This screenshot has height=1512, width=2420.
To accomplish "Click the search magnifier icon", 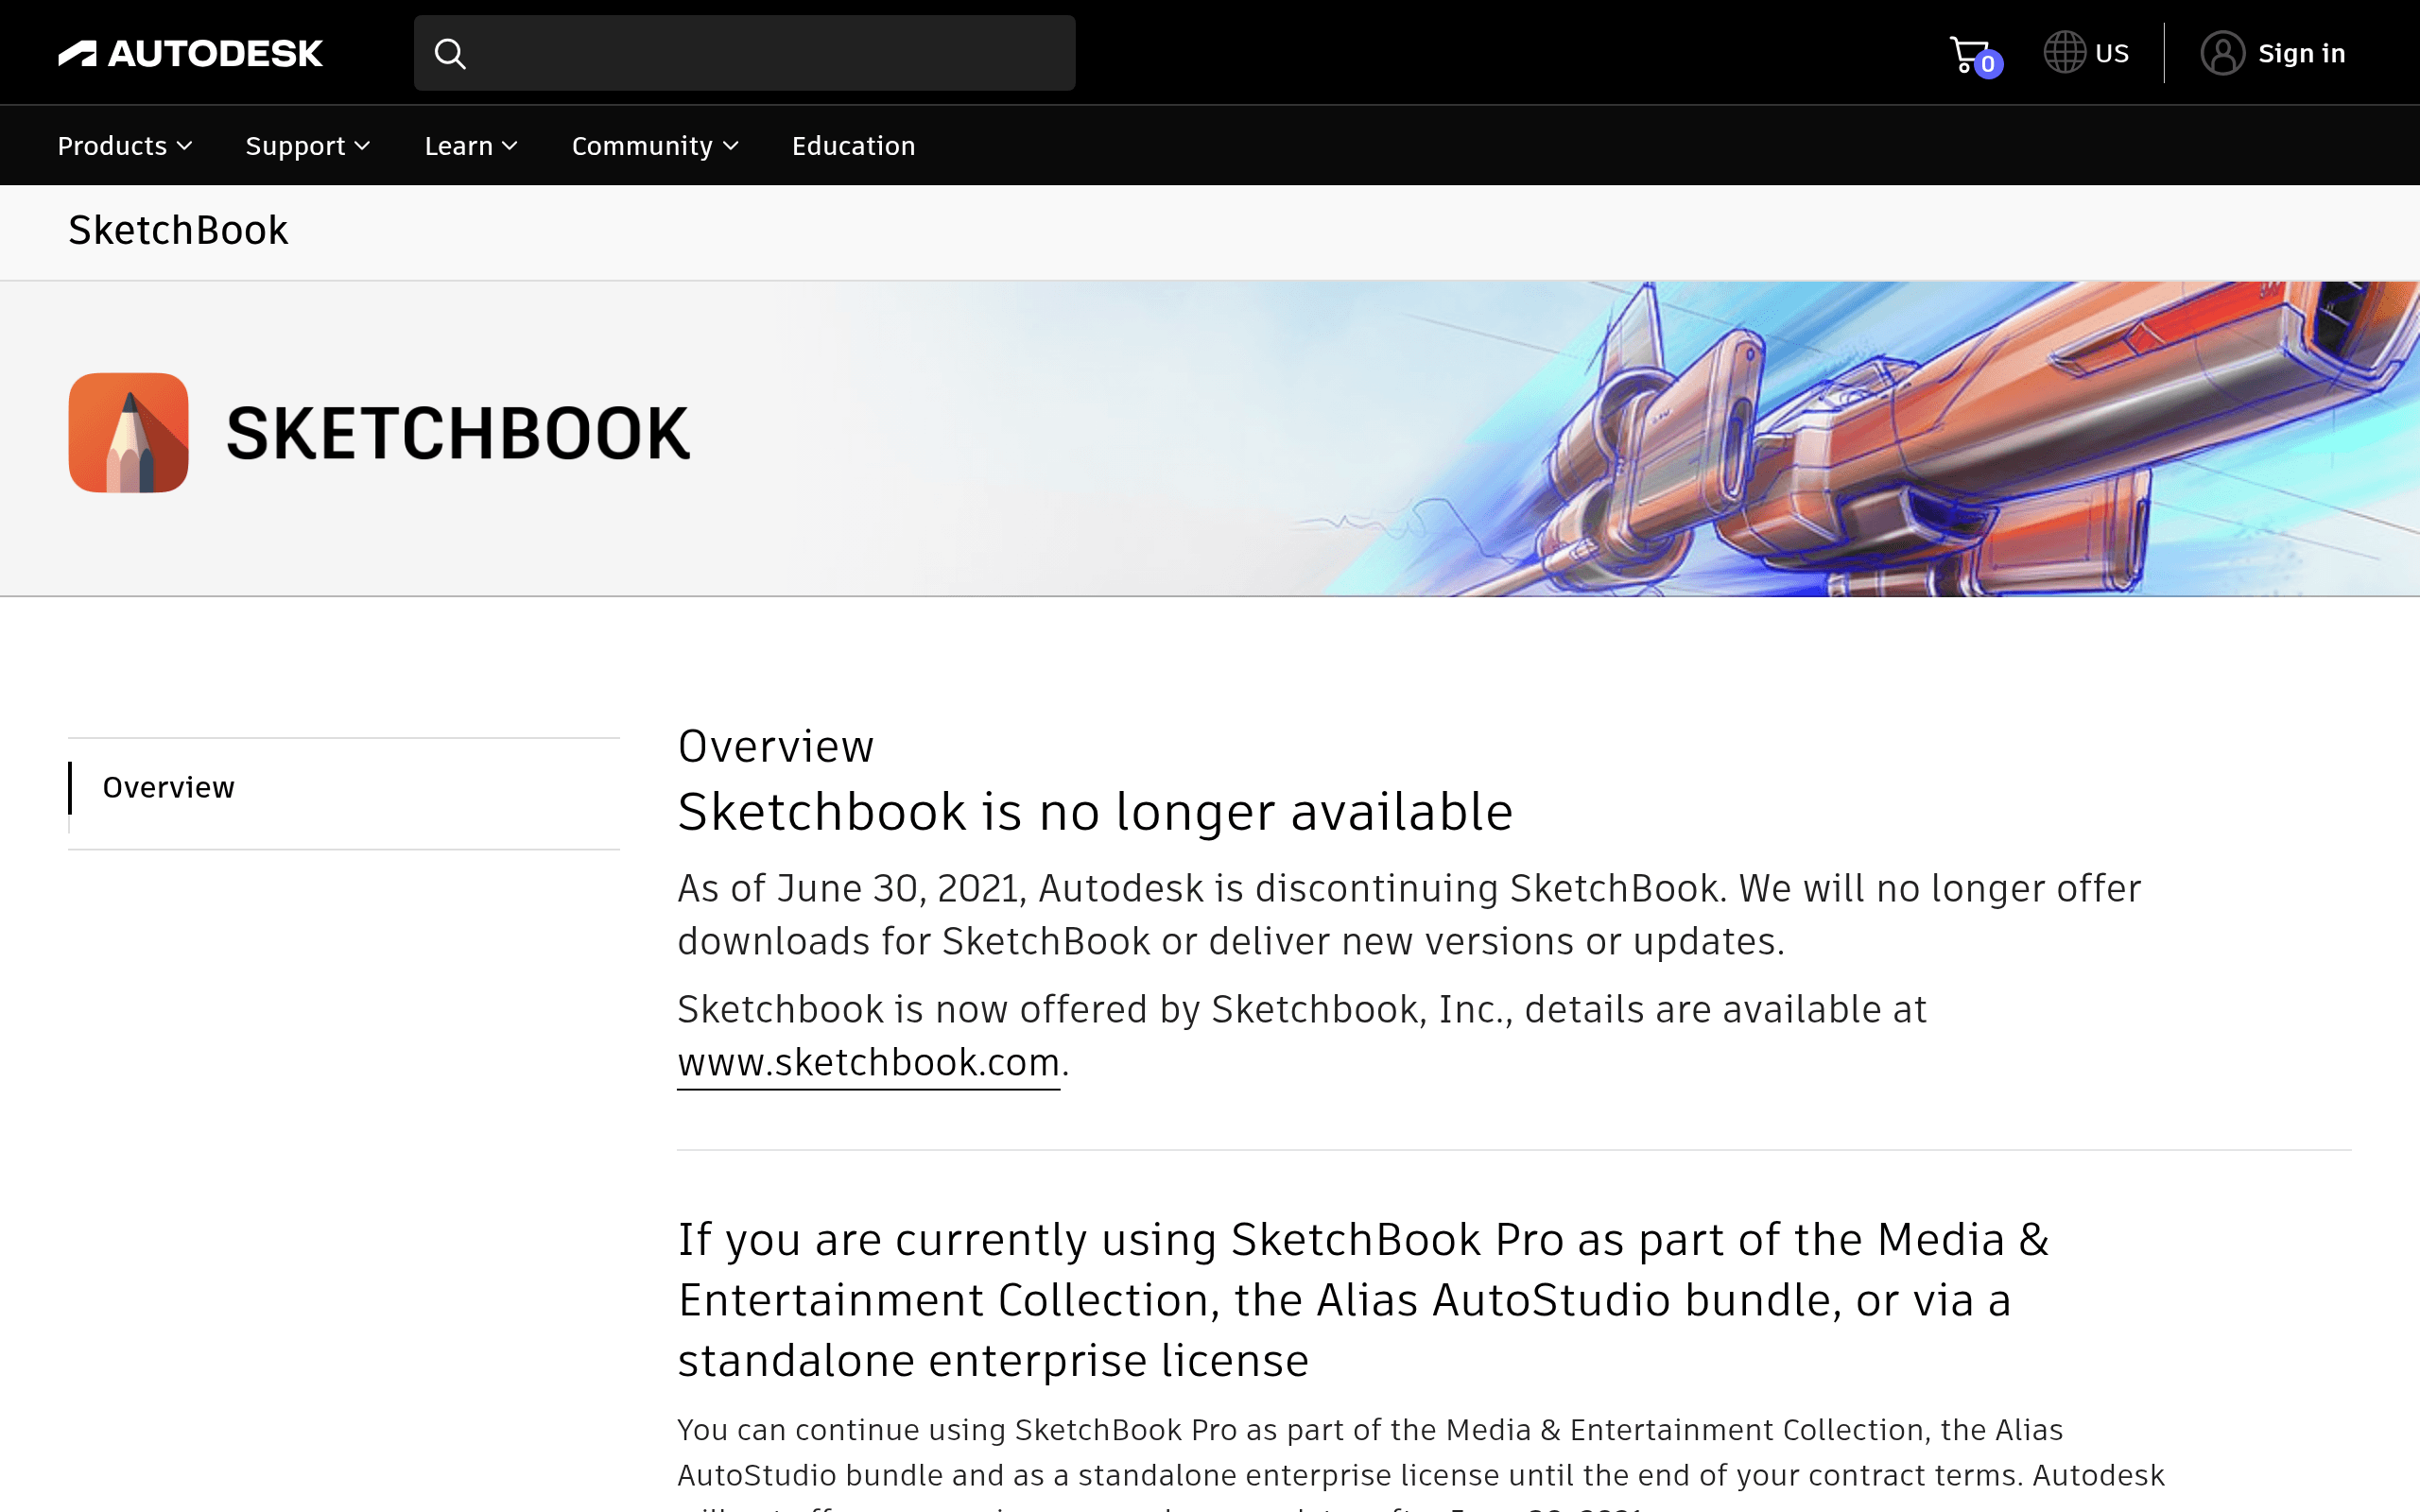I will coord(450,53).
